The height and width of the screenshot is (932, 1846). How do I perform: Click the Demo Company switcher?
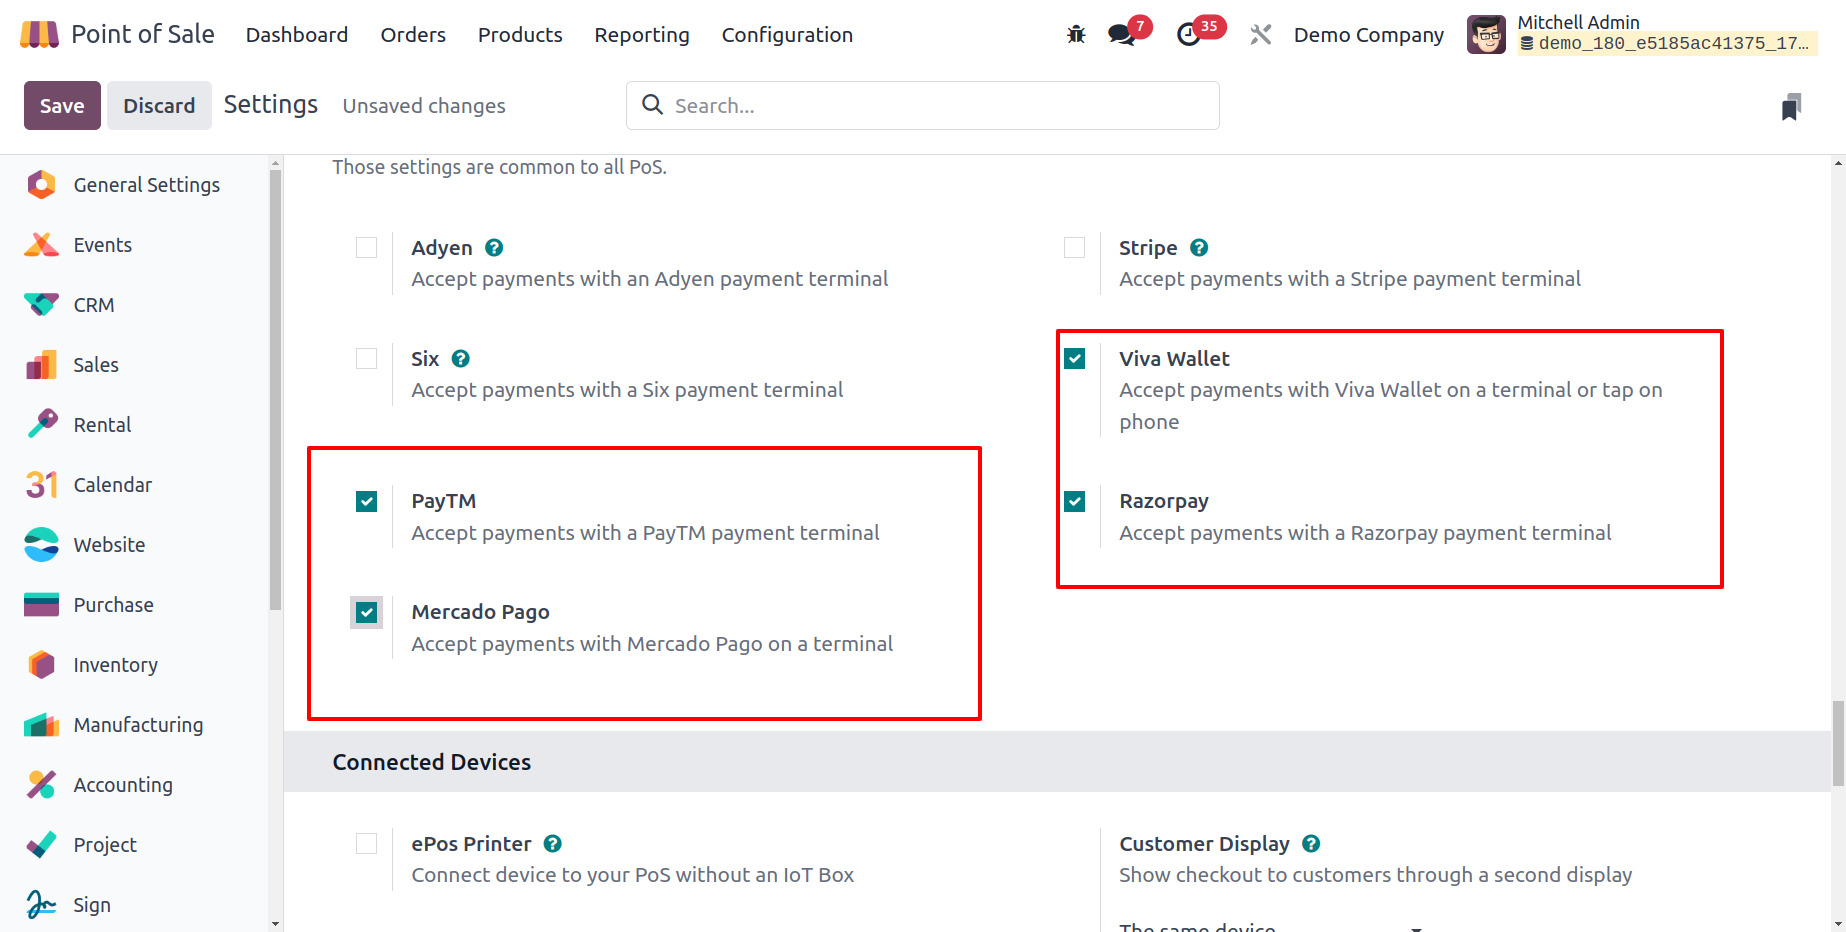1369,35
